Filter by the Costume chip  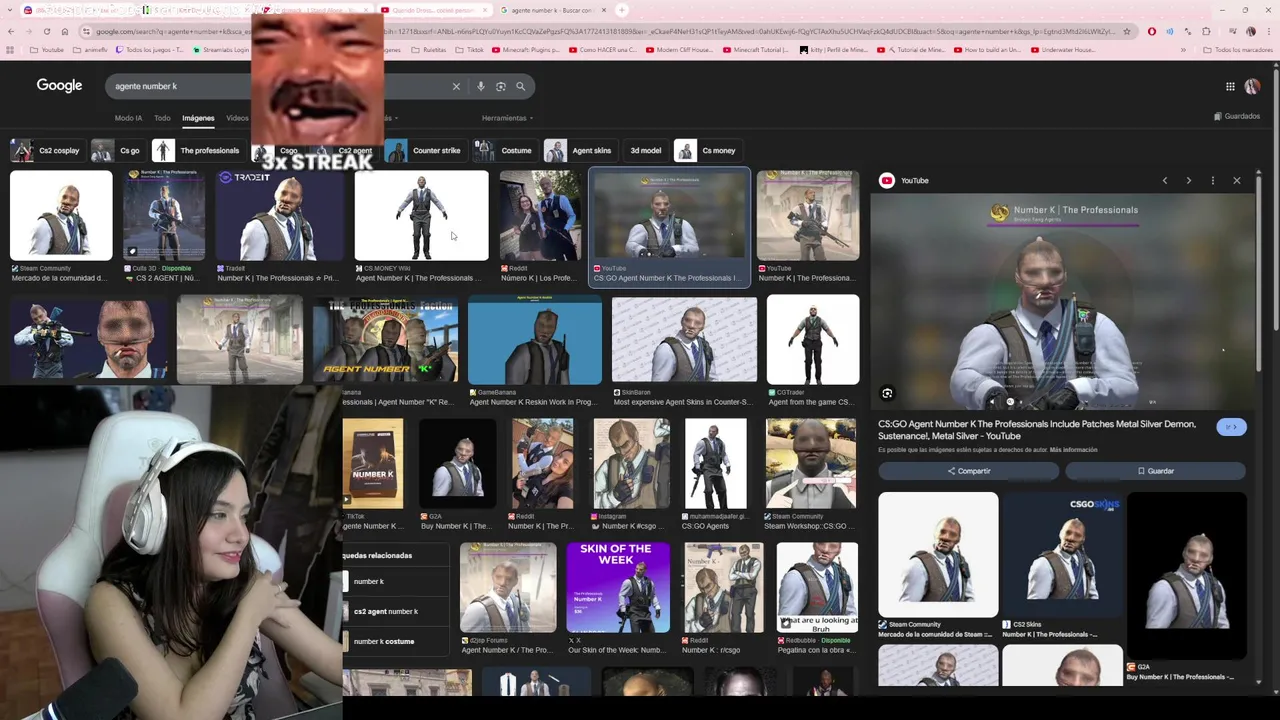[504, 151]
